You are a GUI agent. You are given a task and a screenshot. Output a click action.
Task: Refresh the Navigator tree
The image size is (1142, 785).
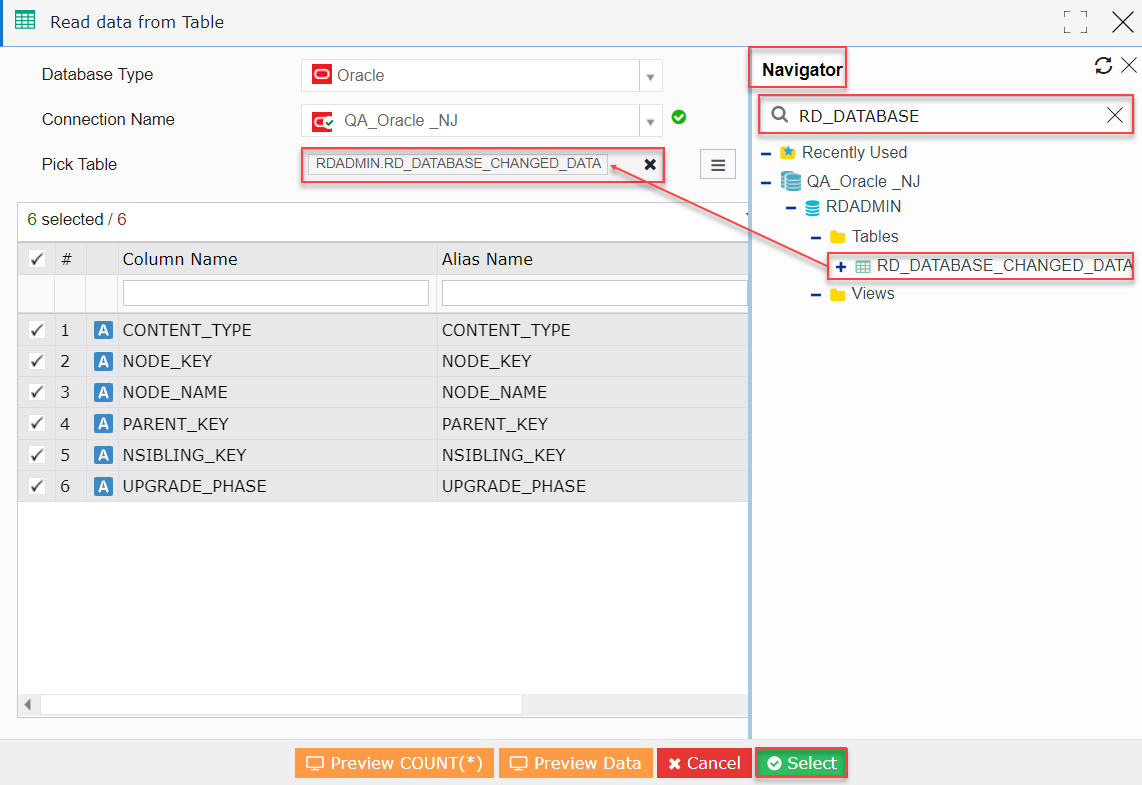1103,65
